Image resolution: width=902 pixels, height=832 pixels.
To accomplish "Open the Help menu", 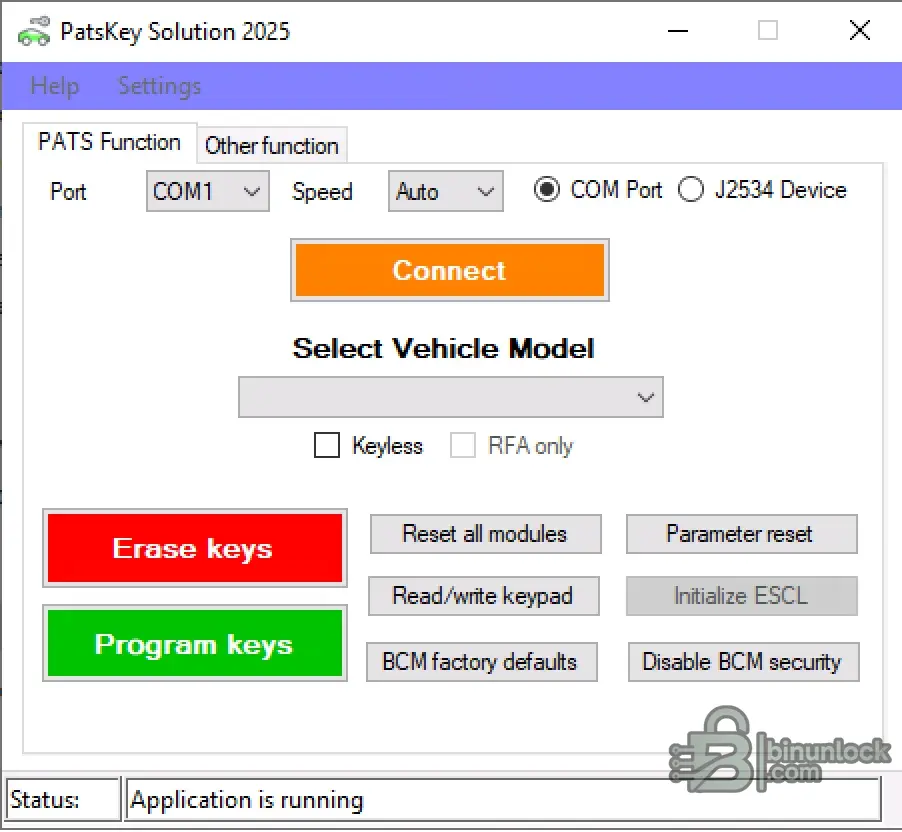I will 55,86.
